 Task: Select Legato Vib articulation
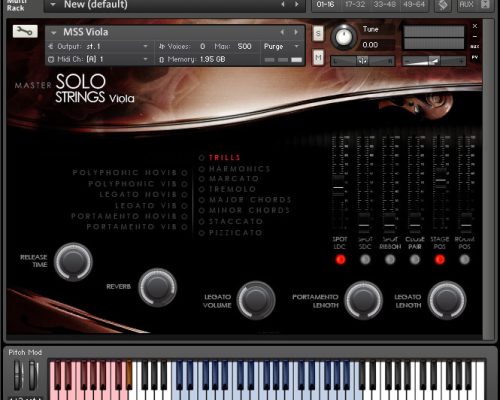click(x=151, y=206)
